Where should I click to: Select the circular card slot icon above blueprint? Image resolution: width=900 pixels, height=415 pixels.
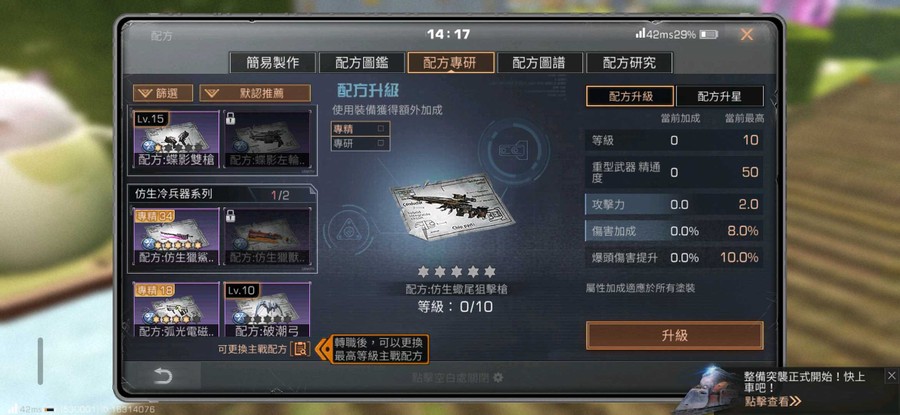coord(513,151)
